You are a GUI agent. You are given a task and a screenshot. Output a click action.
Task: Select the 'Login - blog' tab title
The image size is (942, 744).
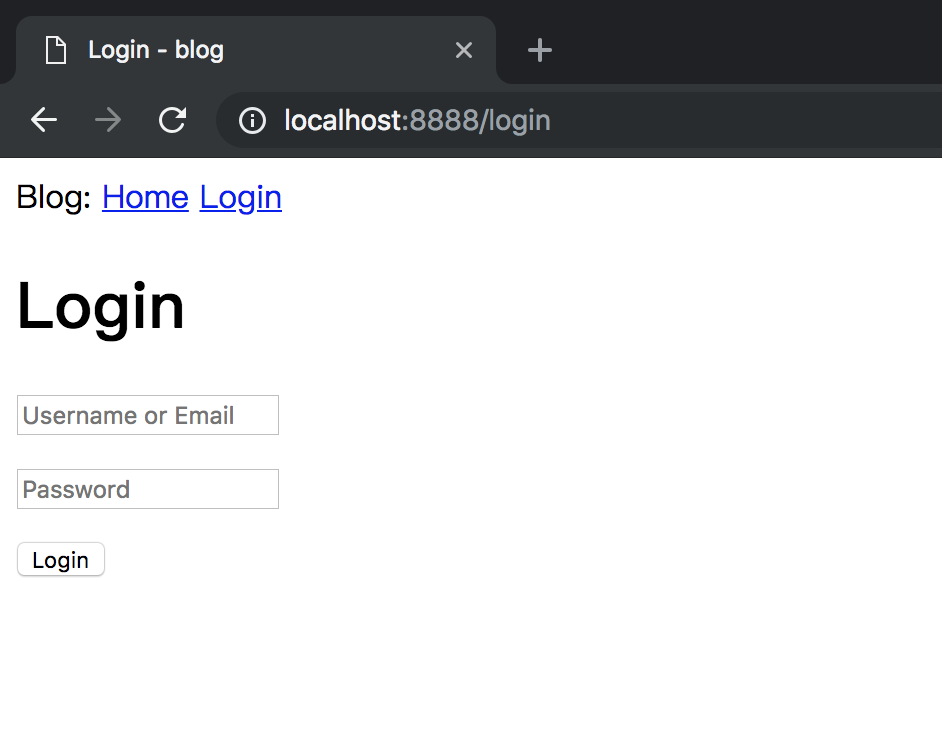pyautogui.click(x=156, y=50)
